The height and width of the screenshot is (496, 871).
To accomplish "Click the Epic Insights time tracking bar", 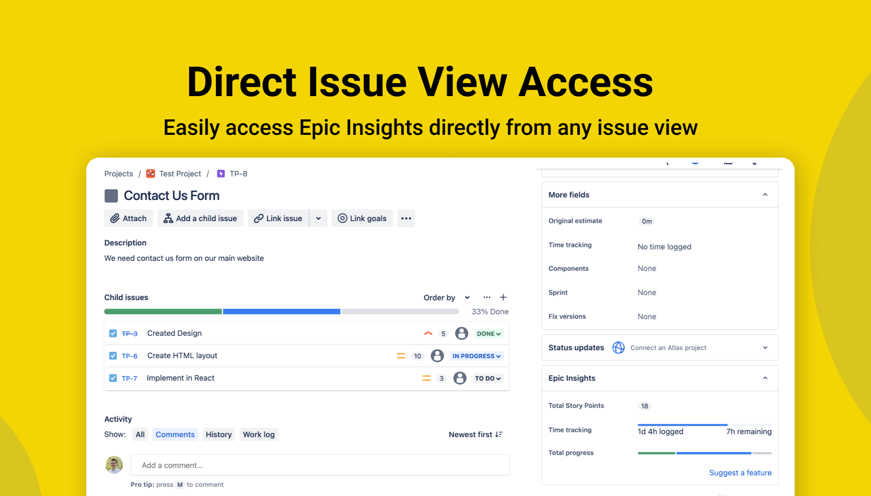I will pos(704,425).
